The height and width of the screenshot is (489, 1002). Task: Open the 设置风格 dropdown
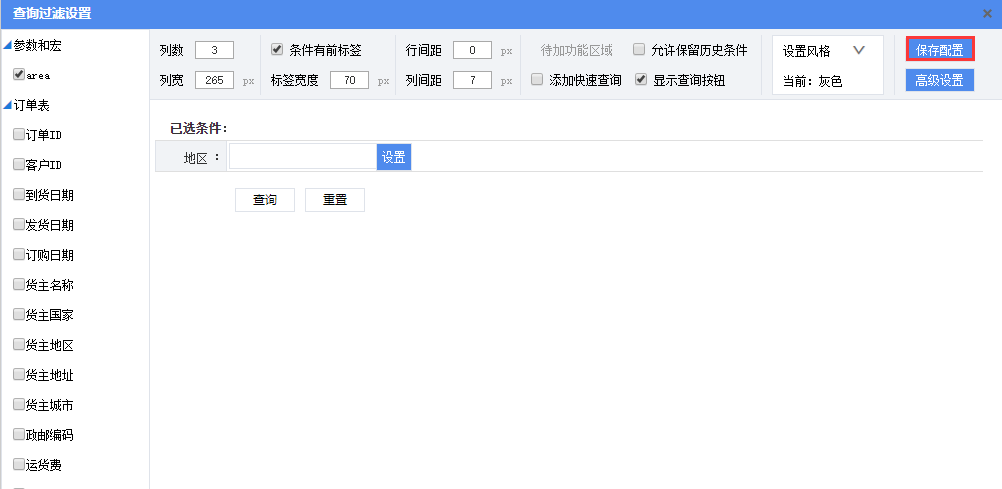[x=857, y=51]
